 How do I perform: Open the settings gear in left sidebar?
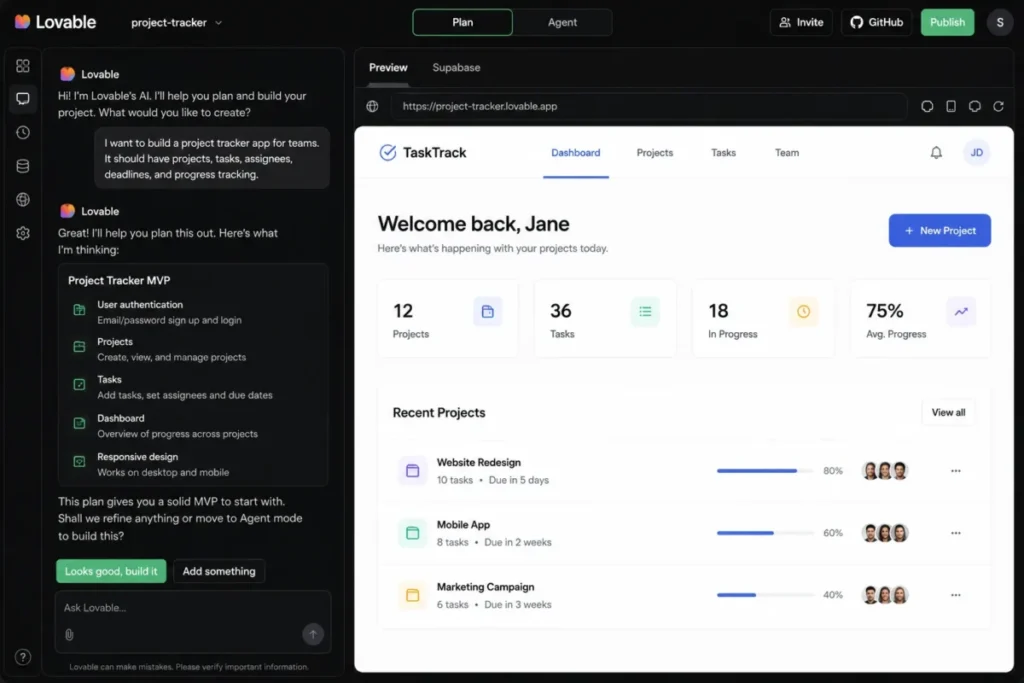click(x=23, y=233)
